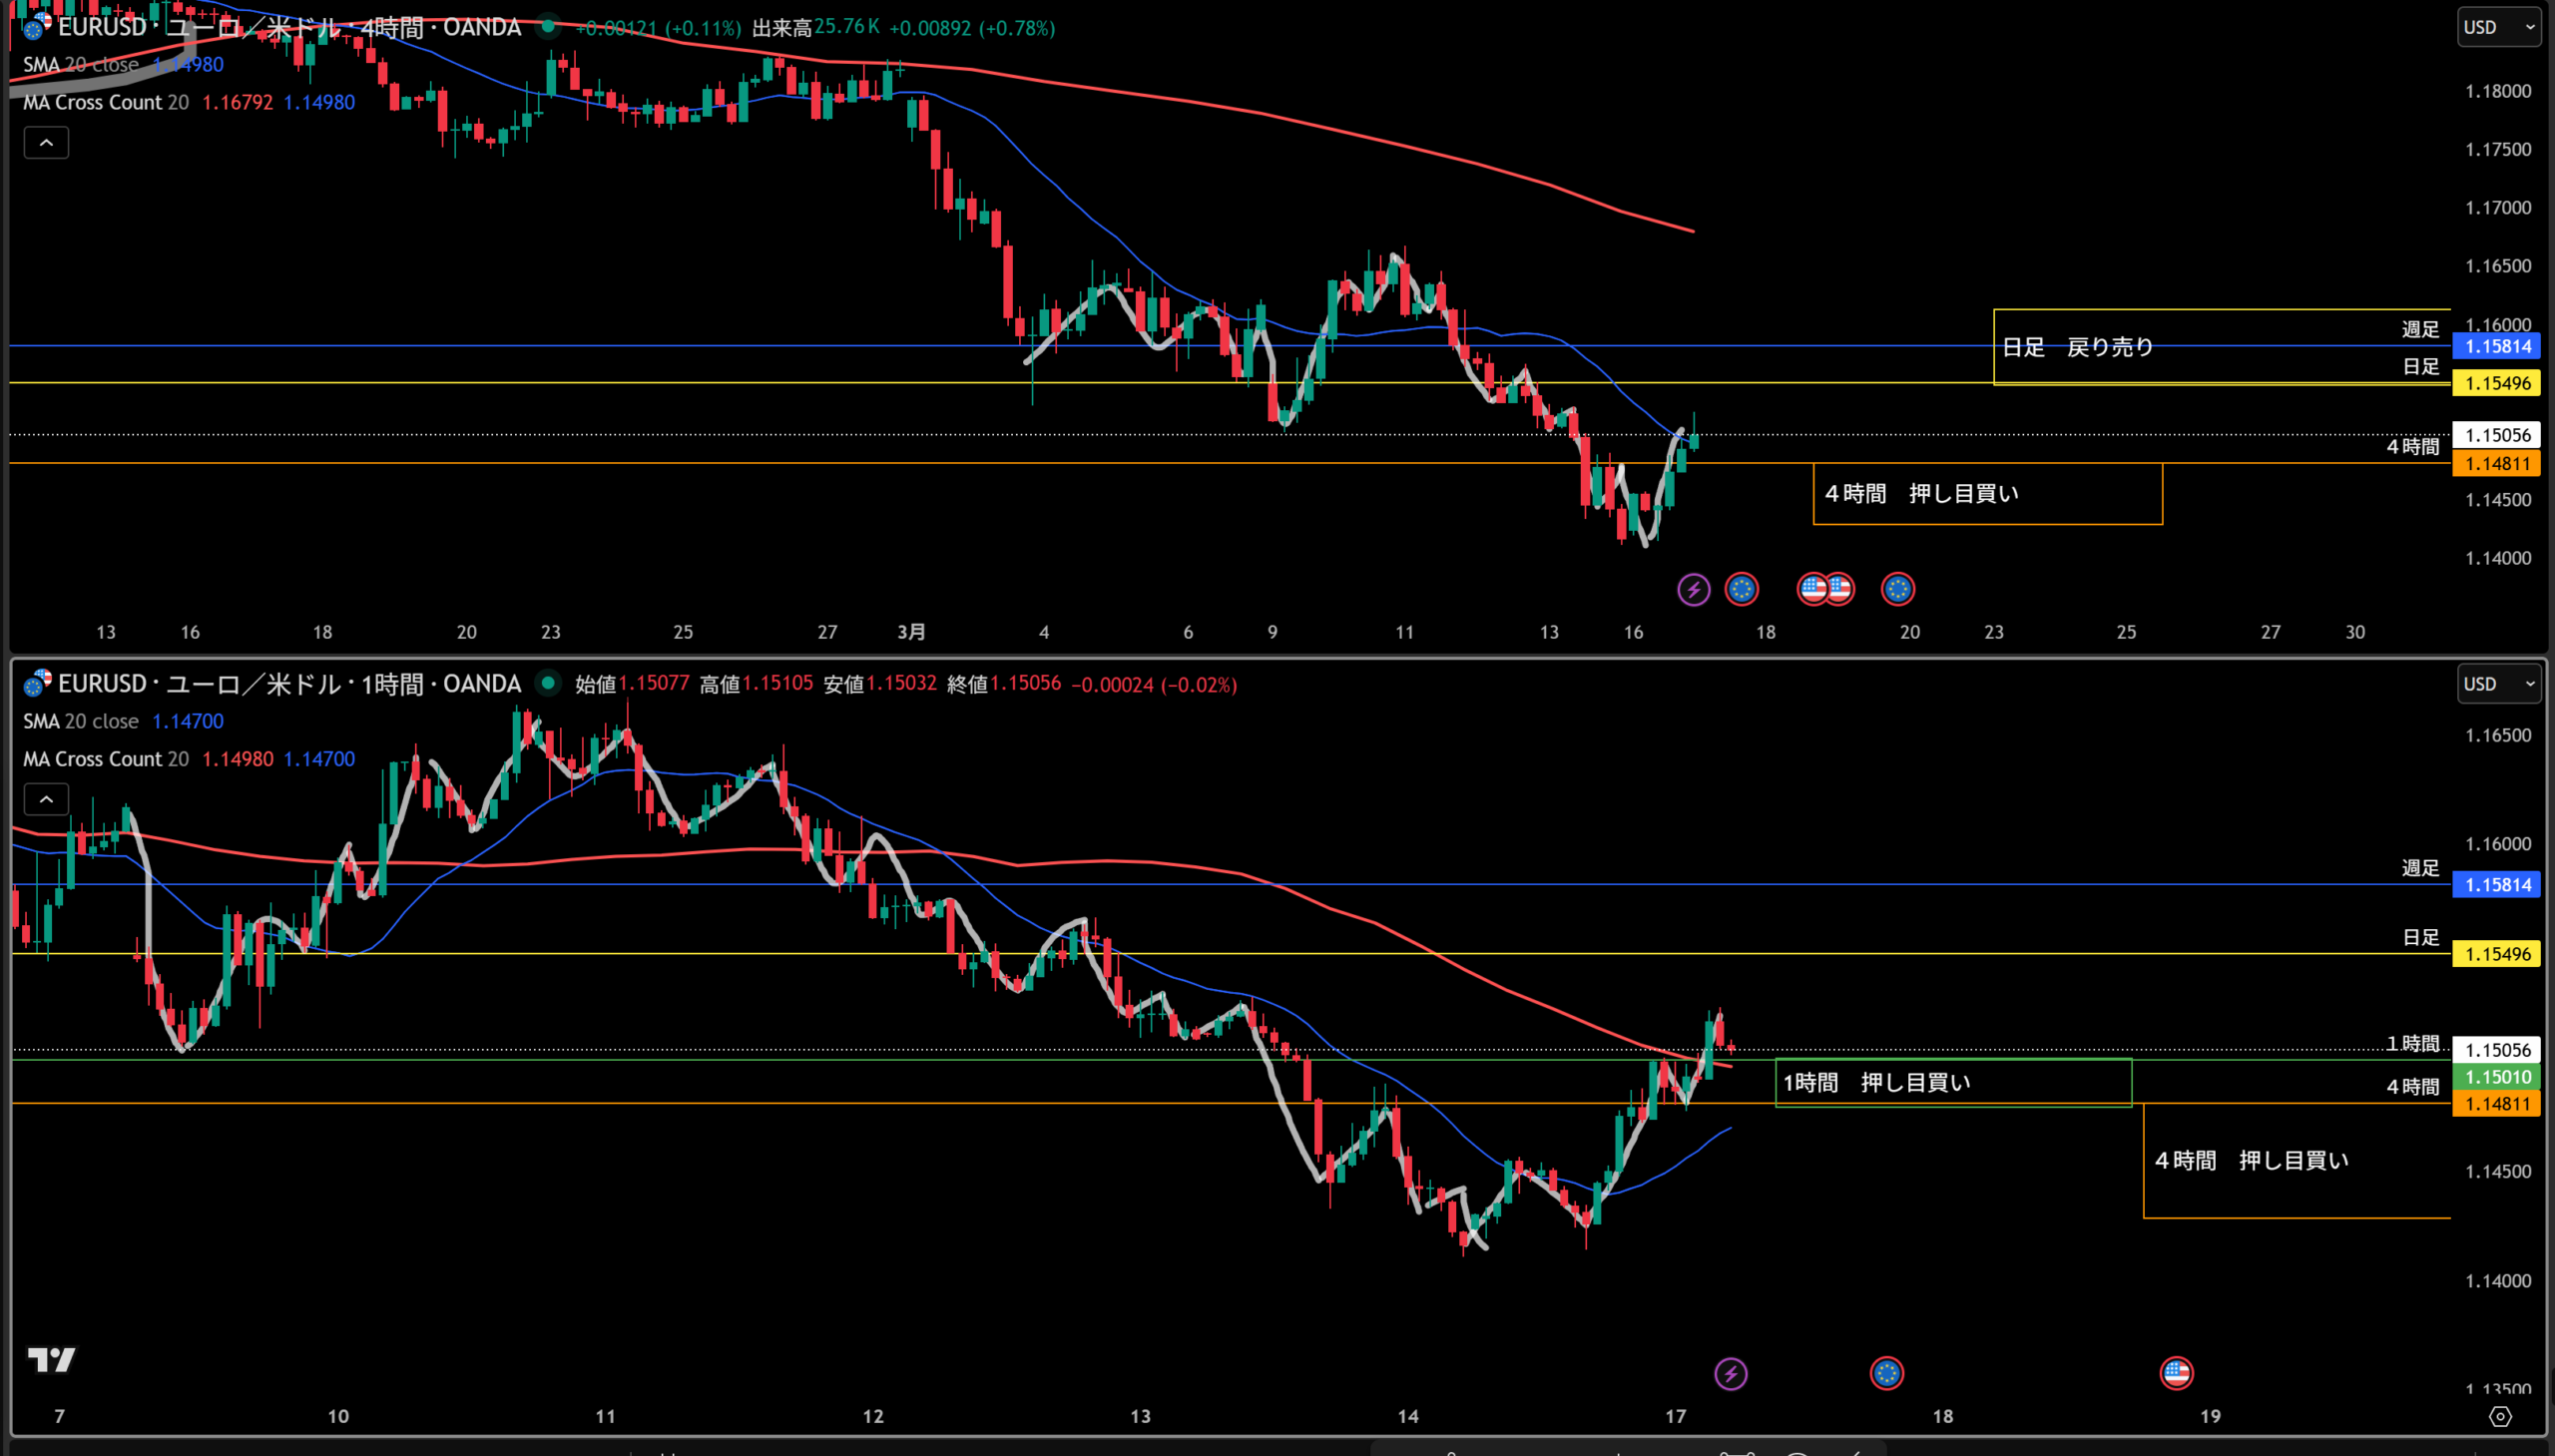Image resolution: width=2555 pixels, height=1456 pixels.
Task: Click the EU flag event icon in lower chart
Action: tap(1886, 1373)
